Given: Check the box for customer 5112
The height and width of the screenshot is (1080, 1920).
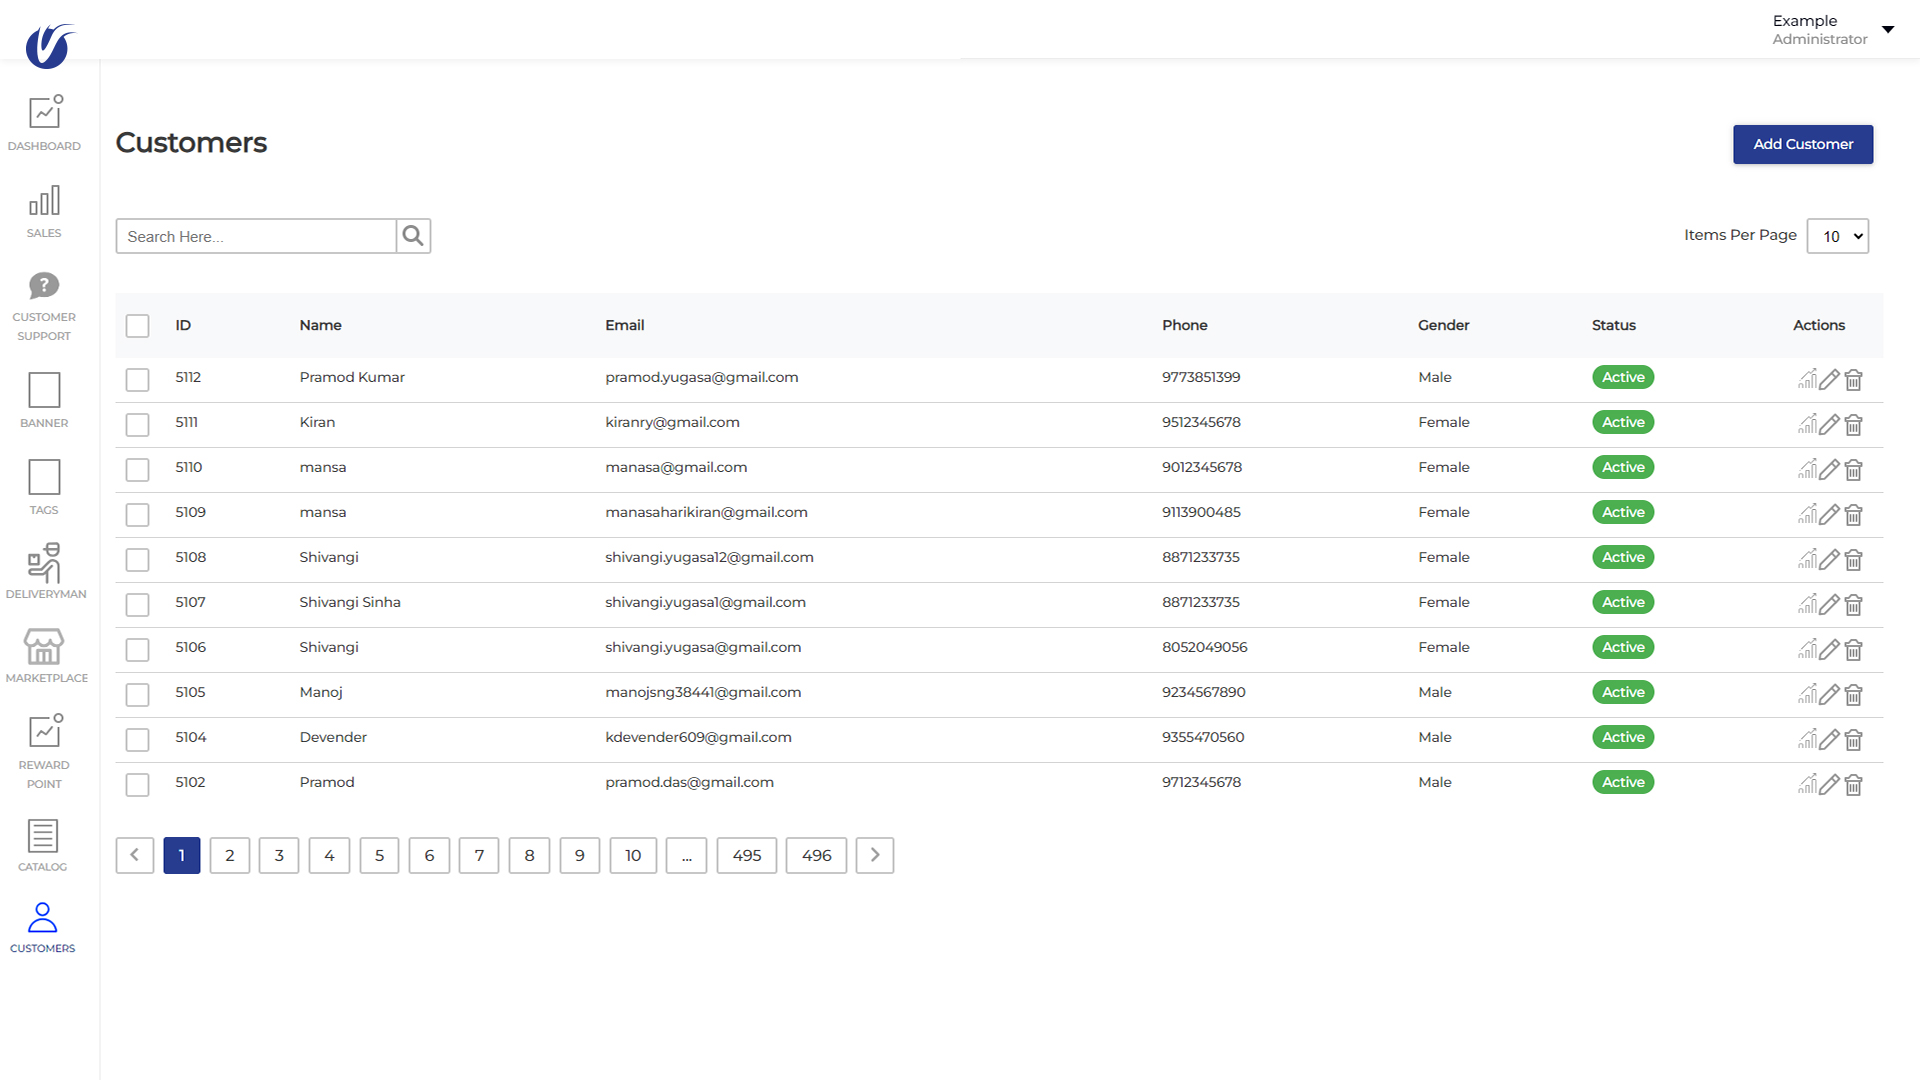Looking at the screenshot, I should (x=137, y=380).
